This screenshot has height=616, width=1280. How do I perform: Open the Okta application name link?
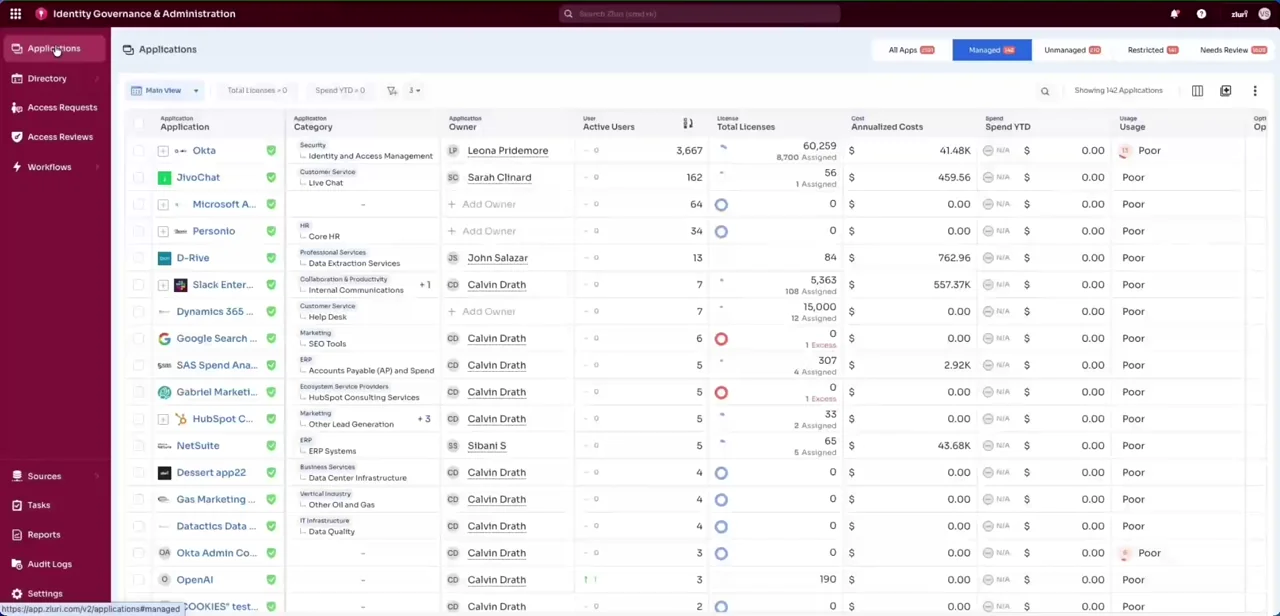click(x=204, y=151)
